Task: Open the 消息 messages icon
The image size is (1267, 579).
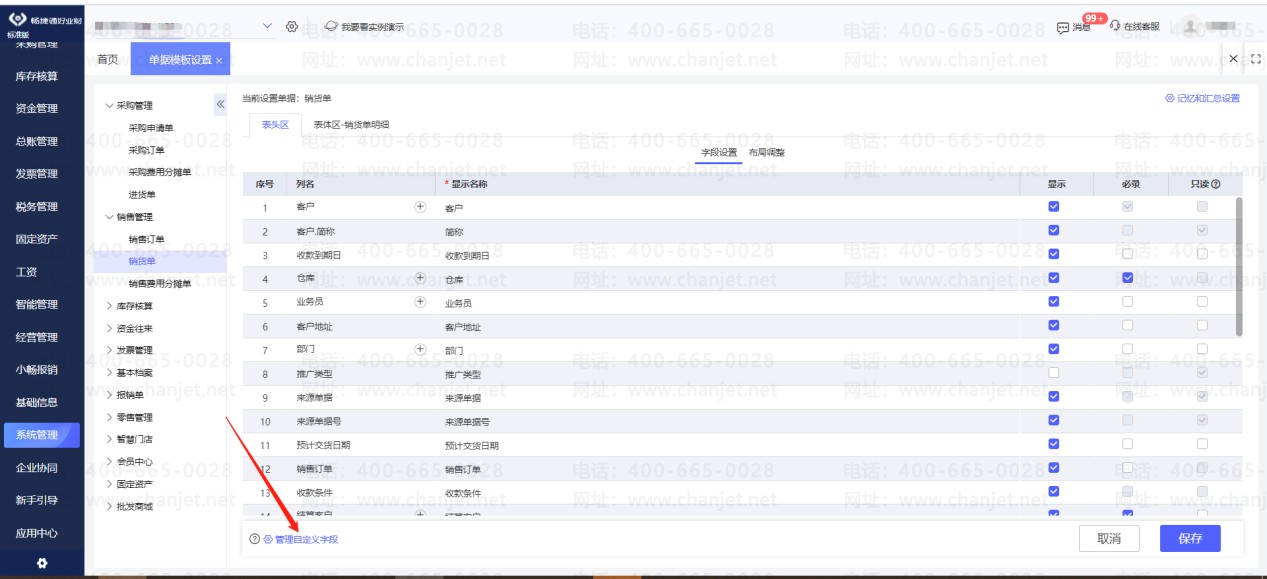Action: 1063,28
